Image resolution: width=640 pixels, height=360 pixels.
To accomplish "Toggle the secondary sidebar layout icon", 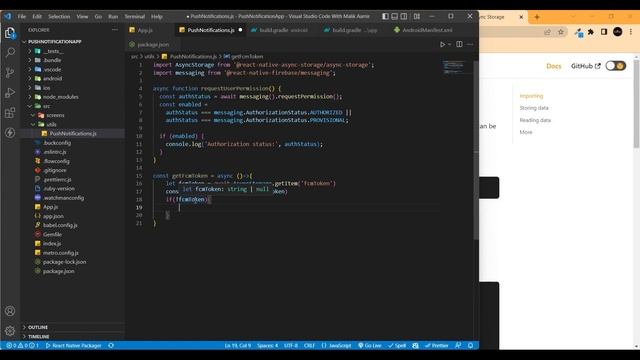I will pyautogui.click(x=404, y=16).
